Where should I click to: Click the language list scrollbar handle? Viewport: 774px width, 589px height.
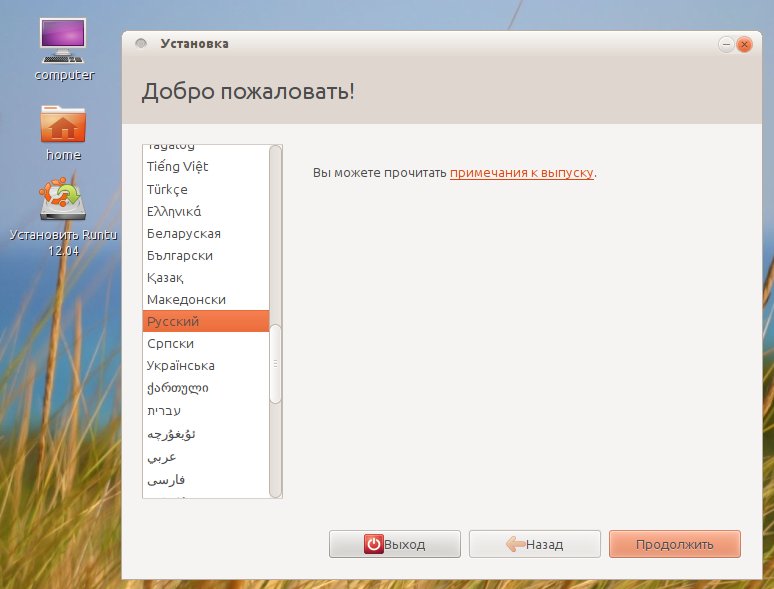tap(275, 364)
